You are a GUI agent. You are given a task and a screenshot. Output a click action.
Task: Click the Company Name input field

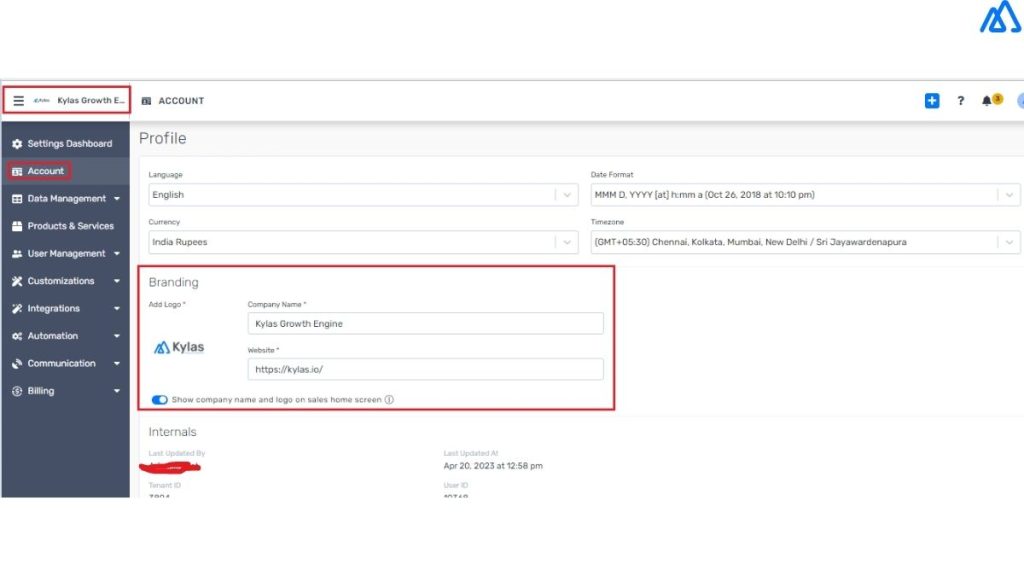click(425, 323)
